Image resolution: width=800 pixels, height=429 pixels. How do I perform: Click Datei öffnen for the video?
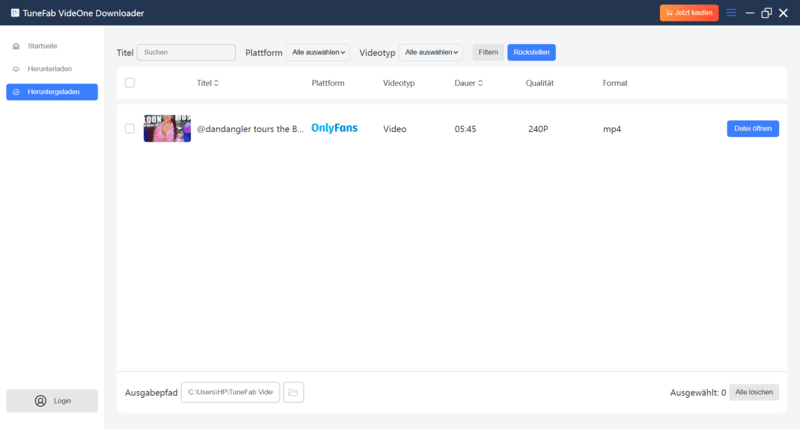click(753, 129)
